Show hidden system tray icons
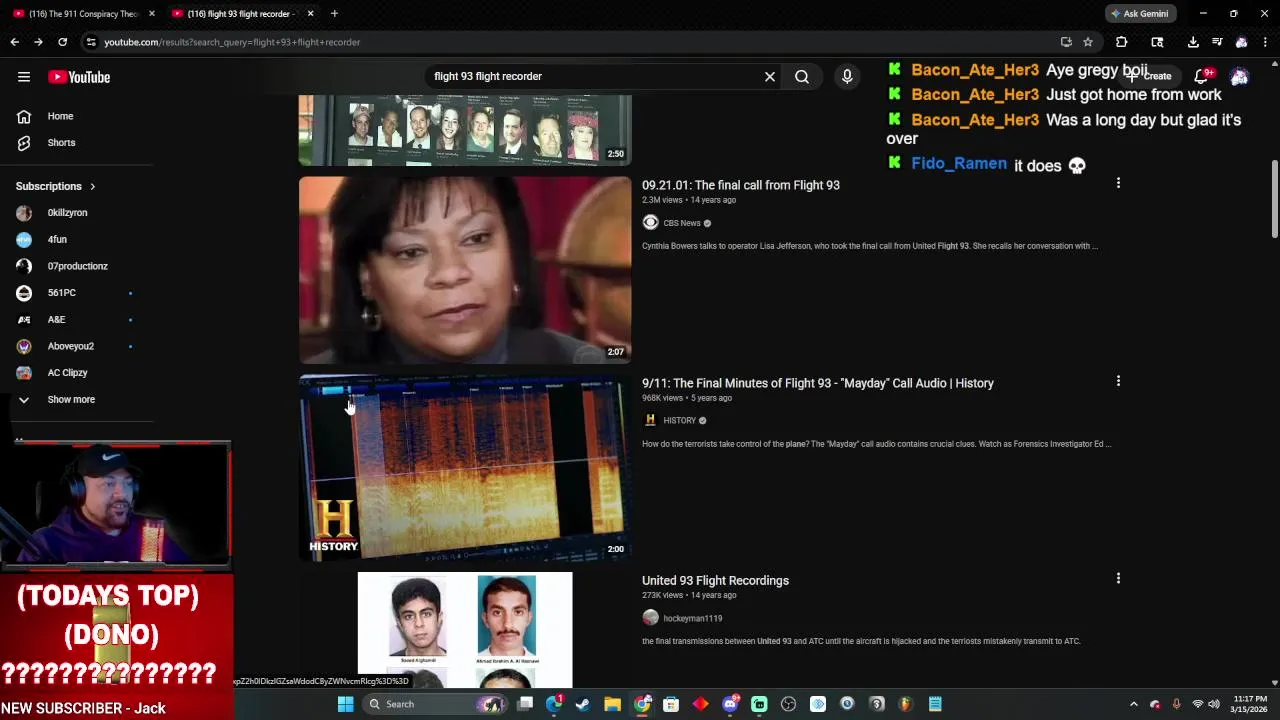This screenshot has width=1280, height=720. click(x=1134, y=704)
